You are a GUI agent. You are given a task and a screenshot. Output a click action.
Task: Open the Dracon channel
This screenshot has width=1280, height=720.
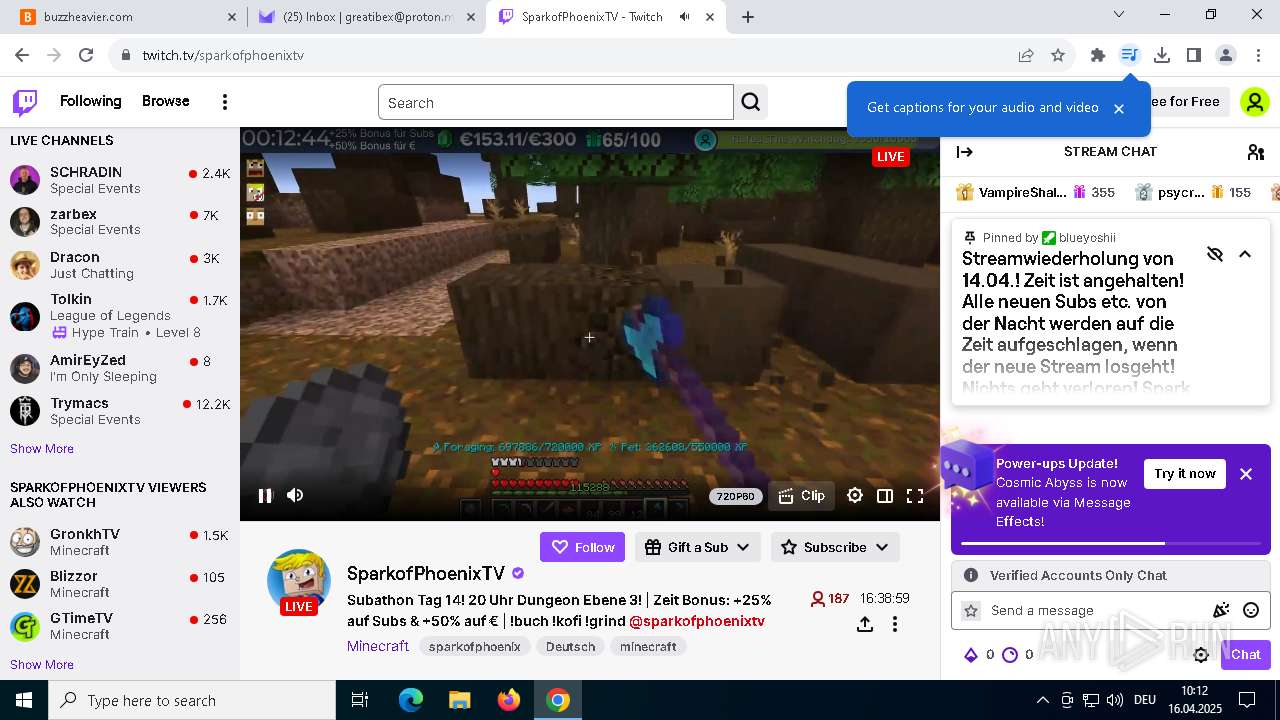pyautogui.click(x=120, y=265)
